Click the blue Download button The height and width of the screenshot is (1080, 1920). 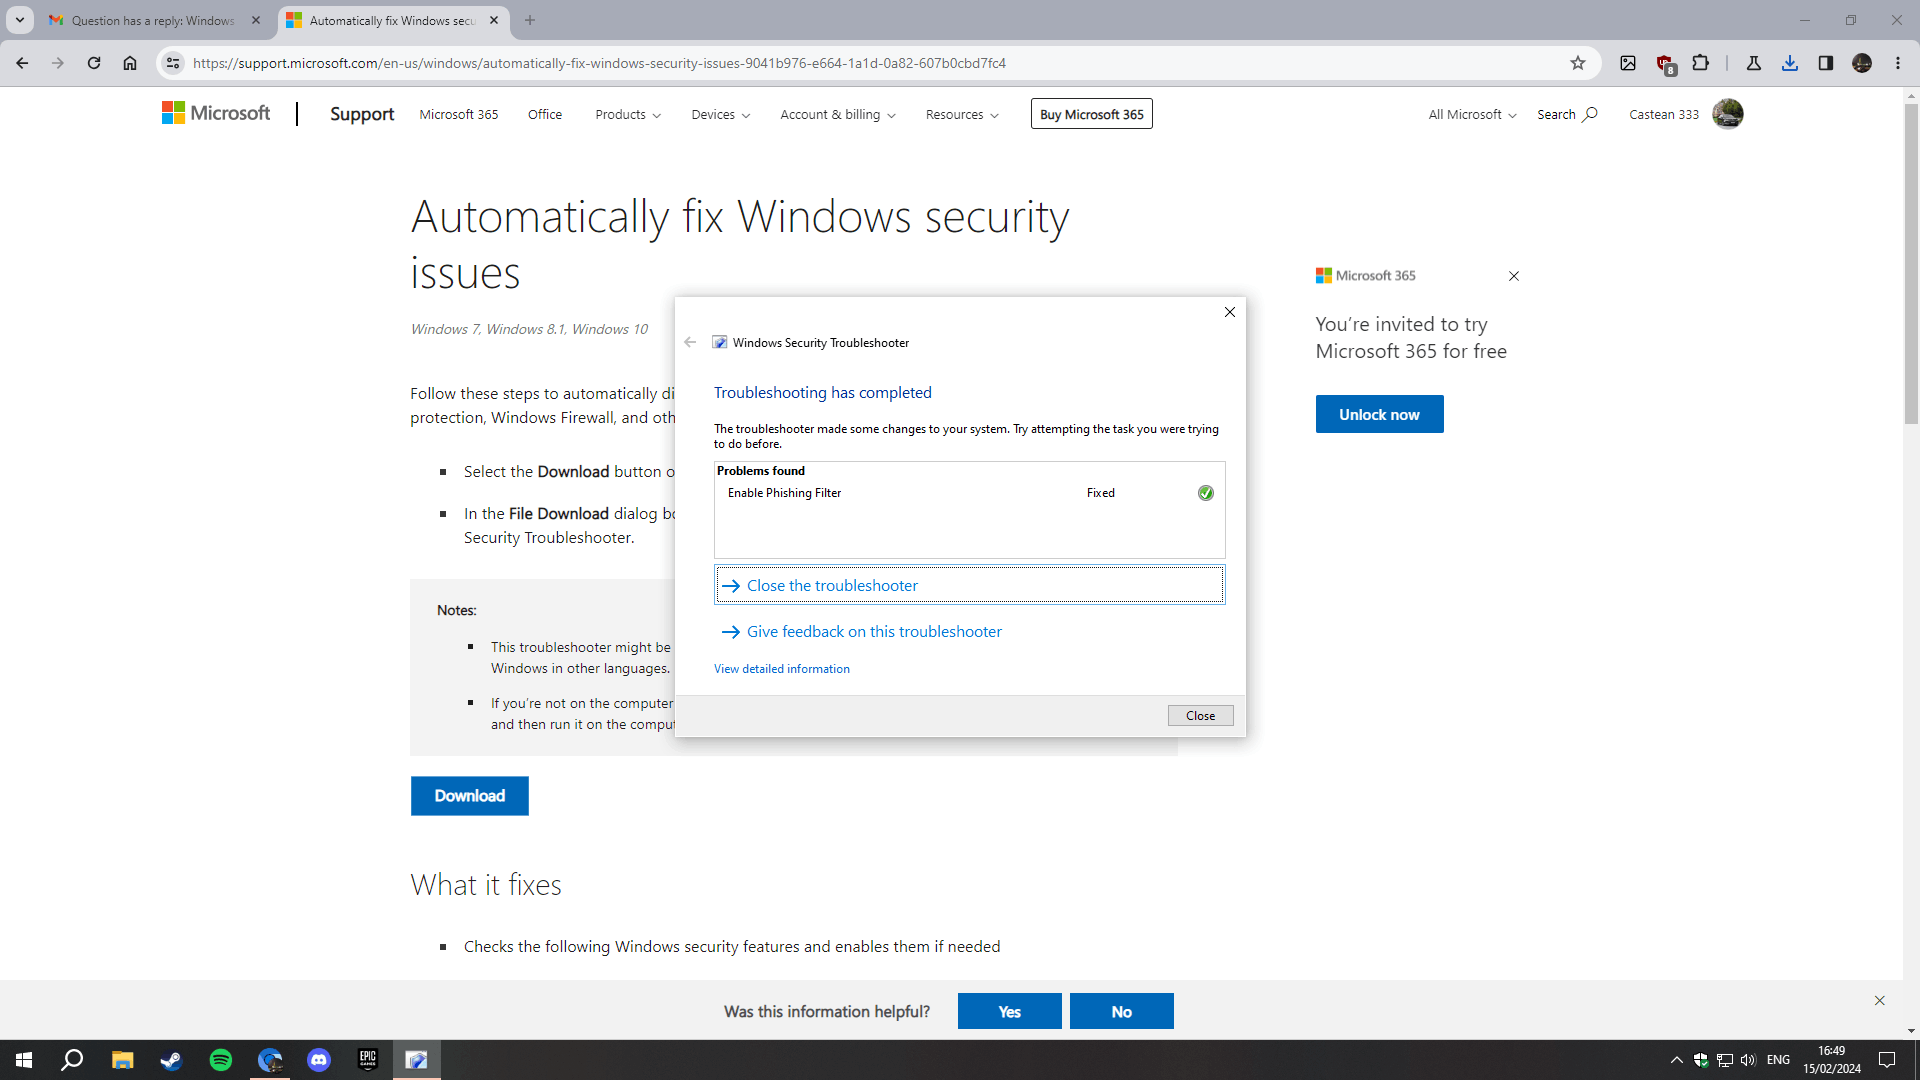point(469,795)
